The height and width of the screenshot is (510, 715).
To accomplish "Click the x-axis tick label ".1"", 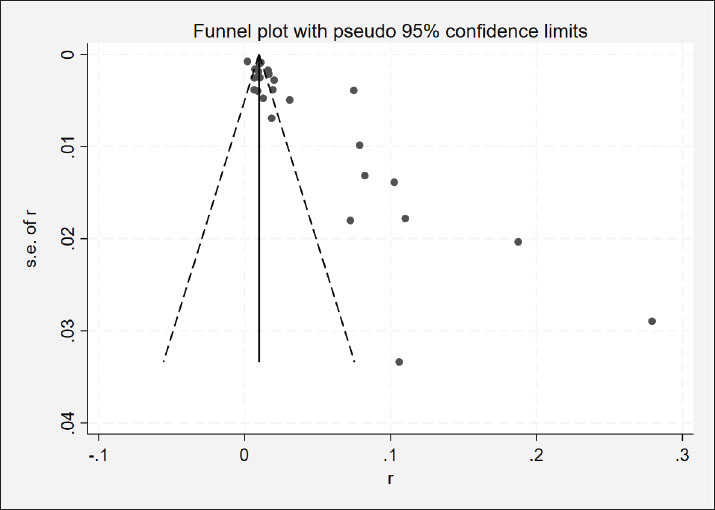I will (388, 456).
